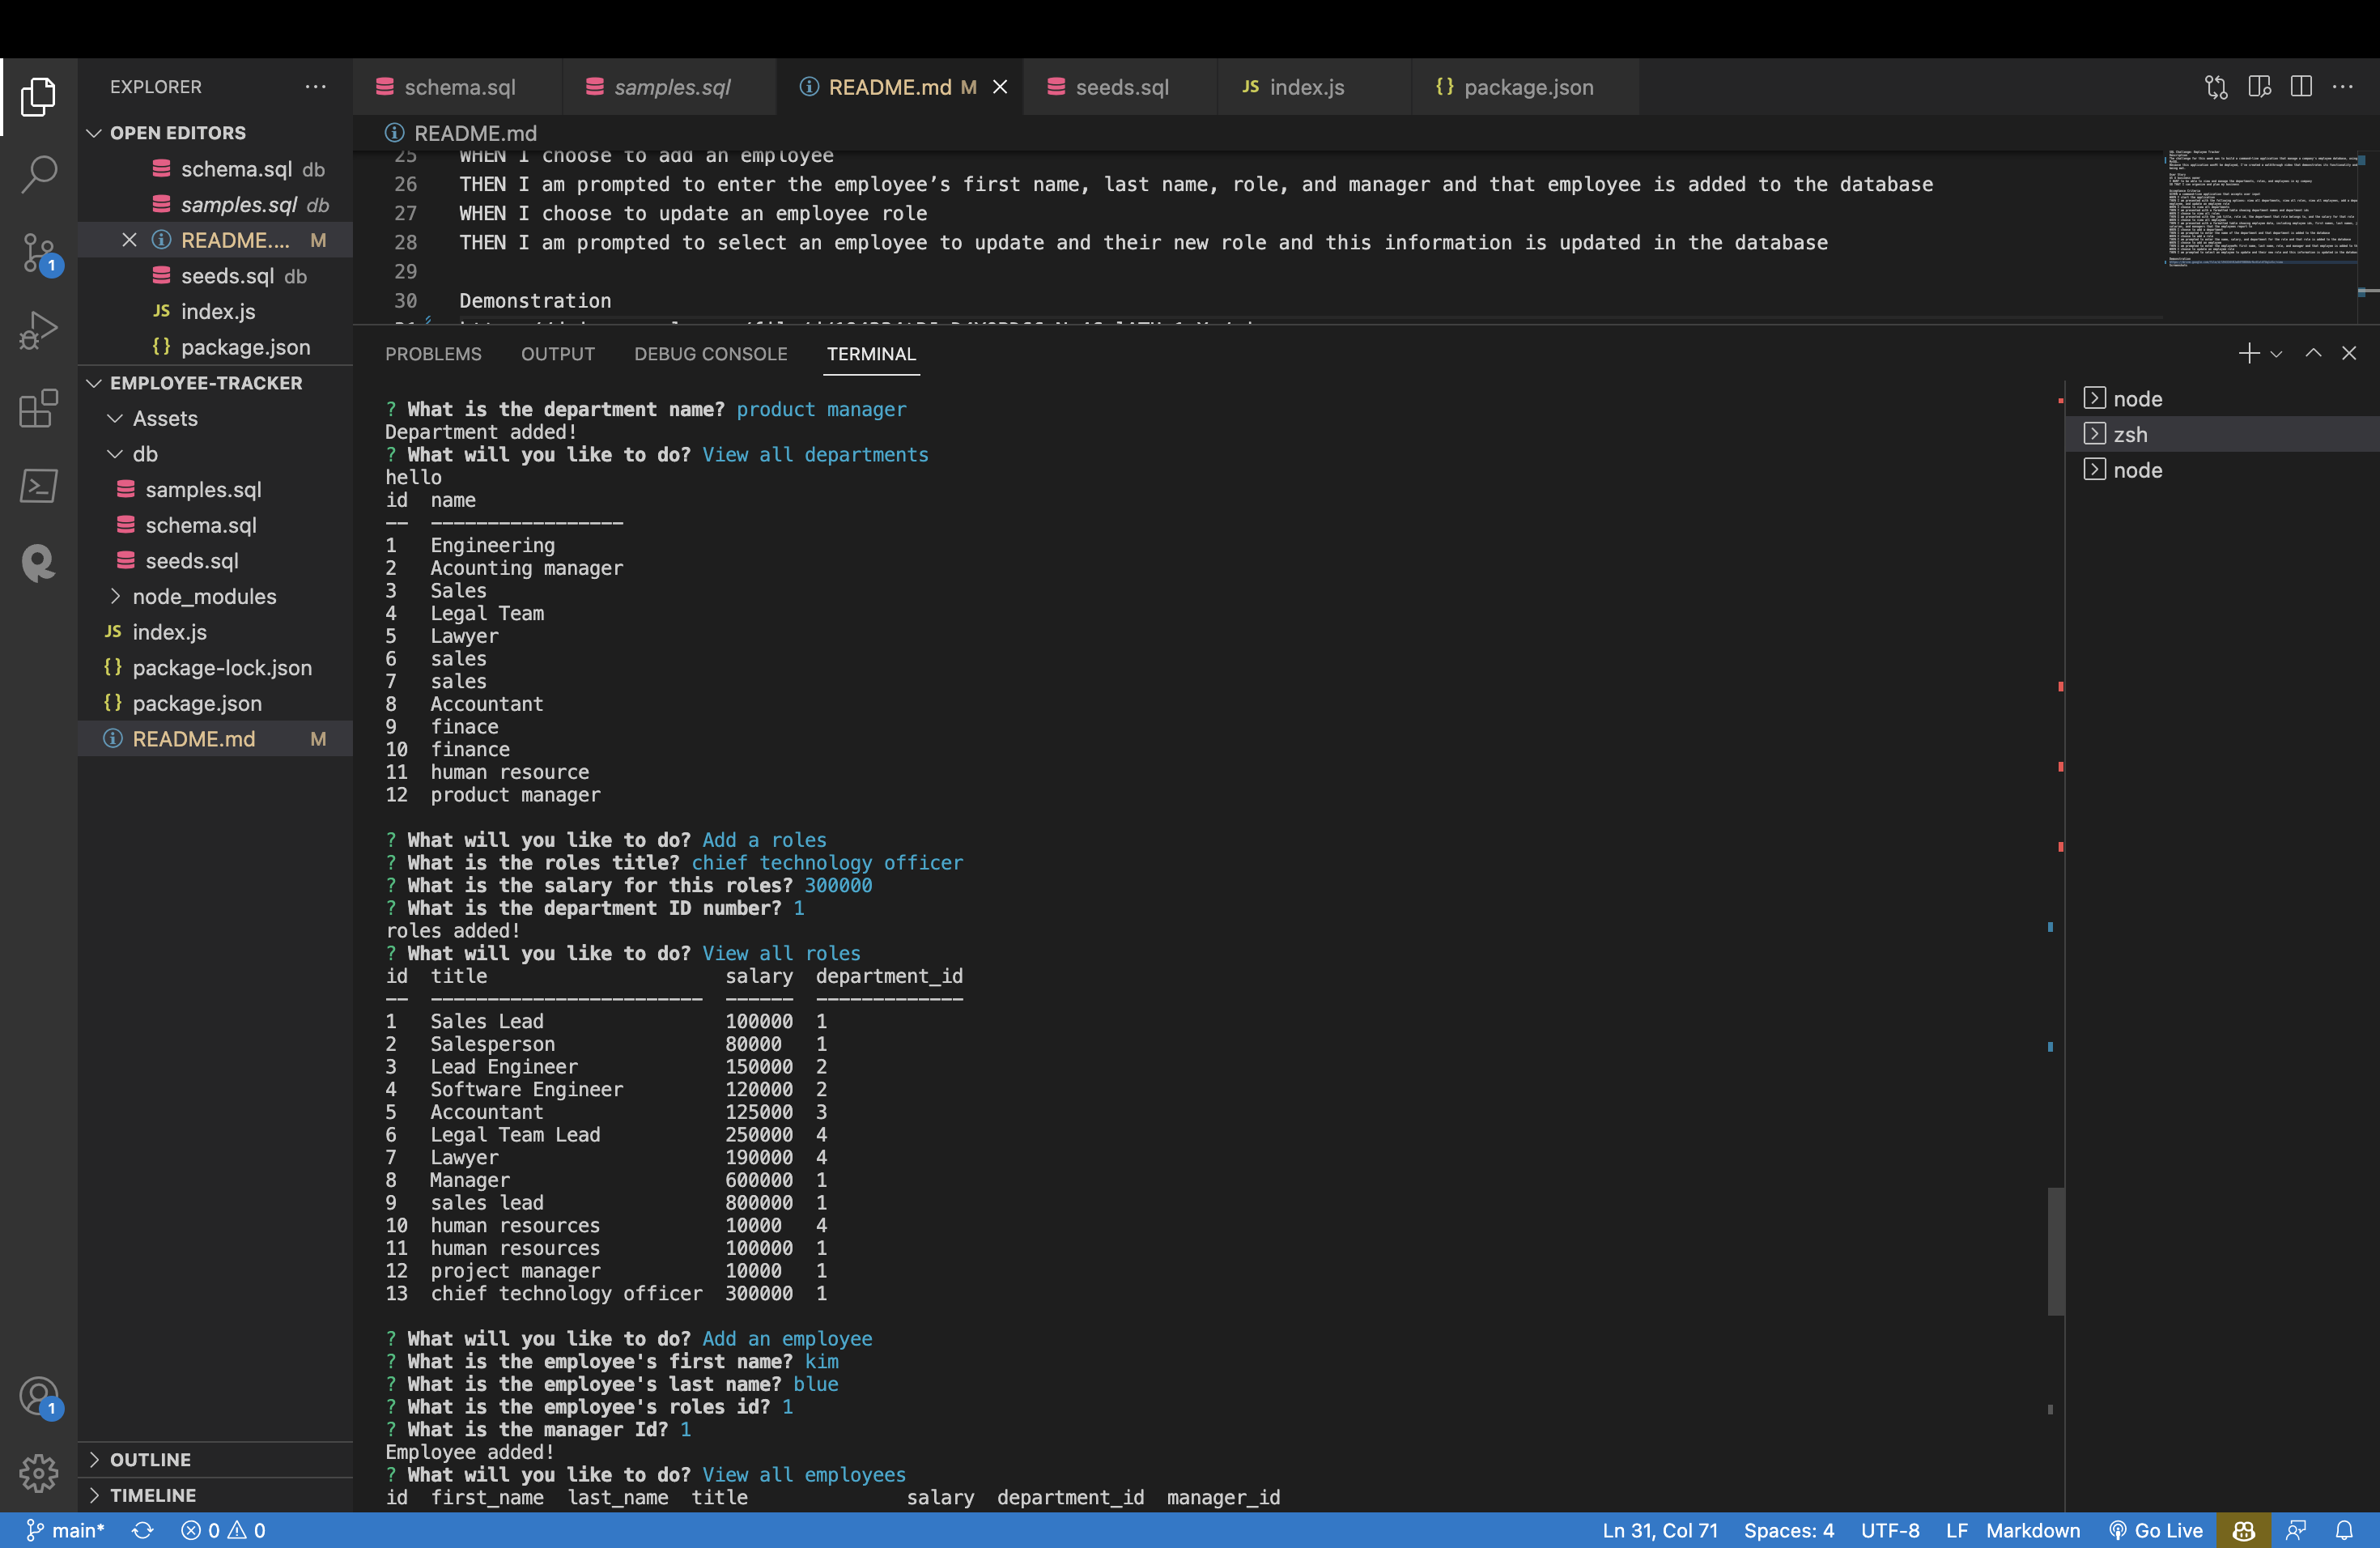Open the Search view in activity bar
Screen dimensions: 2380x1548
click(38, 173)
